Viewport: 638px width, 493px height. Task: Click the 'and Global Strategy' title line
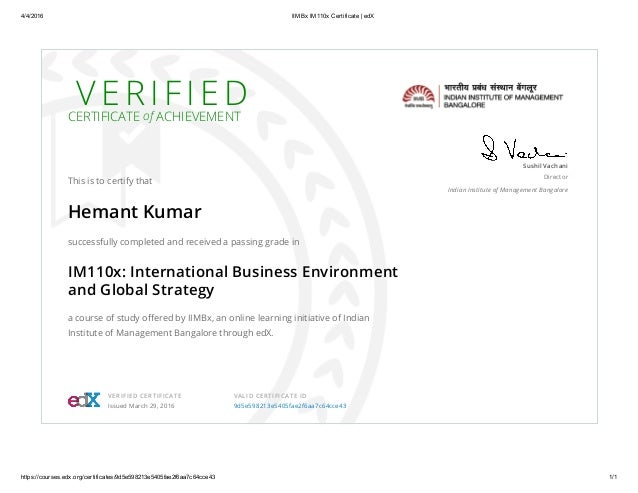tap(141, 290)
